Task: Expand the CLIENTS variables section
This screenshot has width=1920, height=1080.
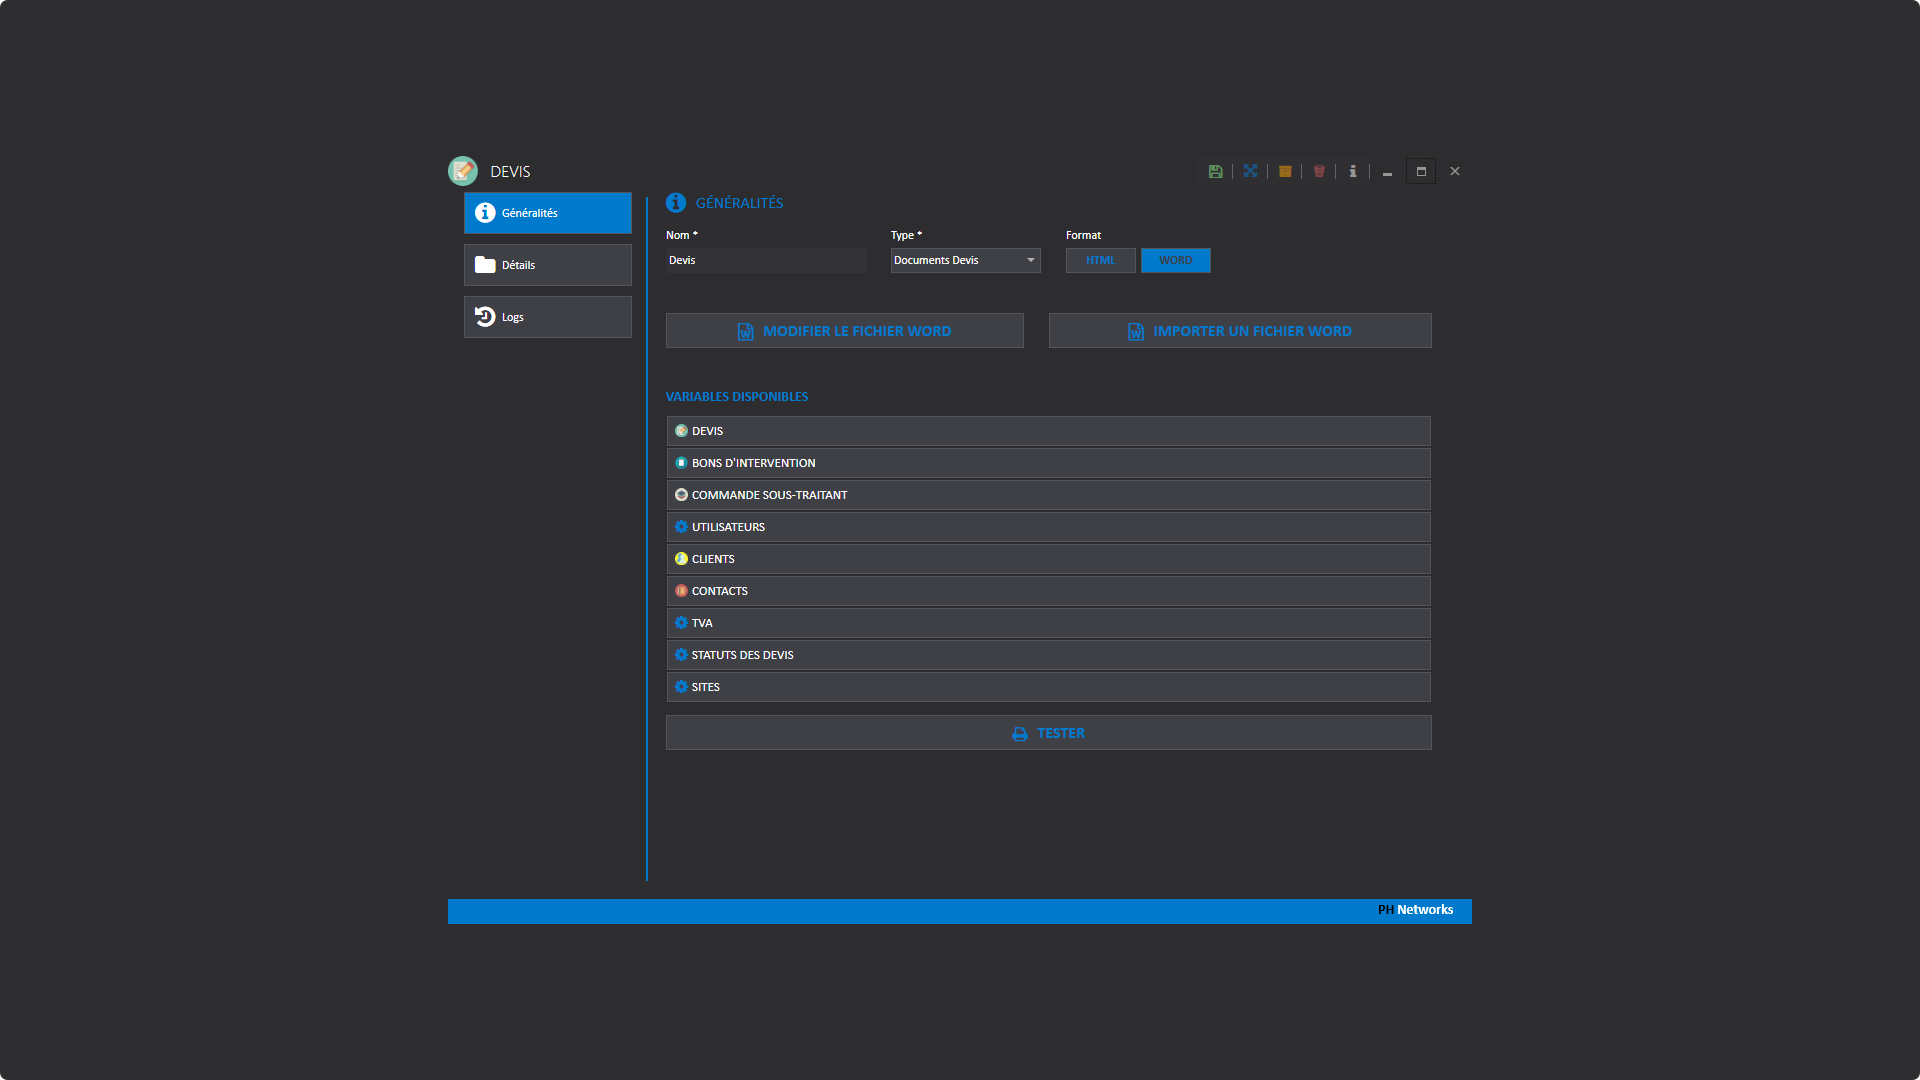Action: (1048, 559)
